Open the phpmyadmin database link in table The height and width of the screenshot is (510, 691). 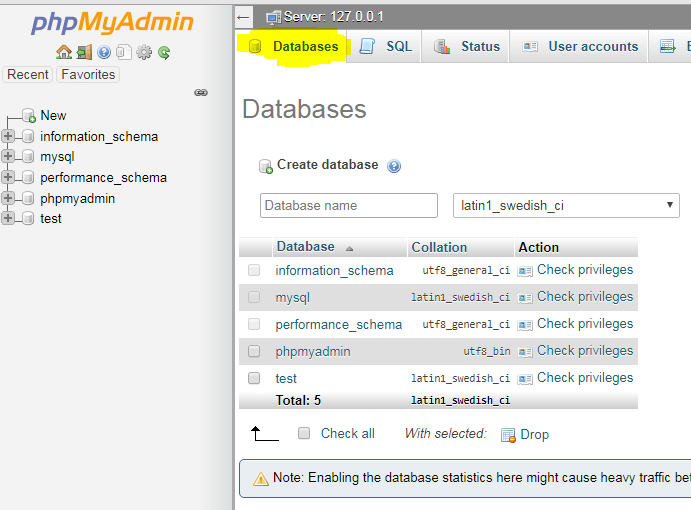313,352
